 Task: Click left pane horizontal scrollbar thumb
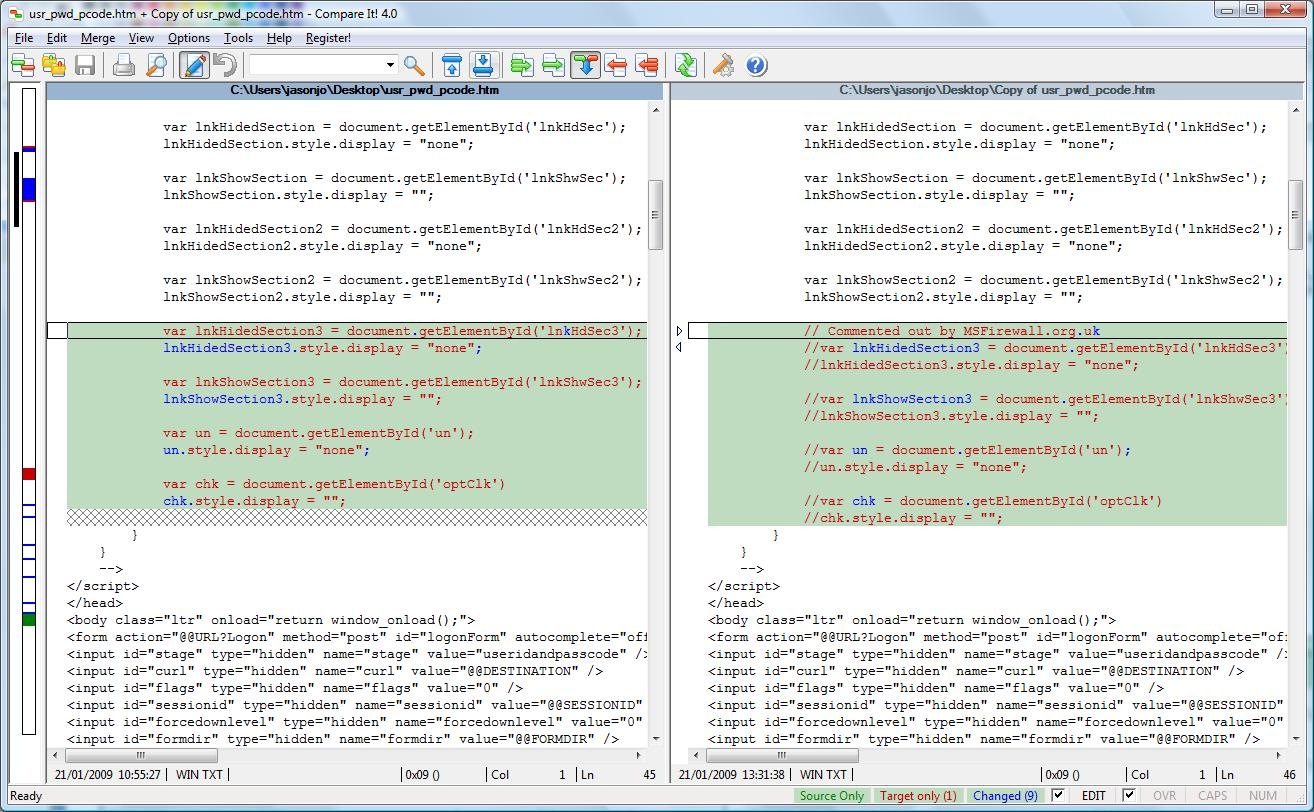pos(140,756)
